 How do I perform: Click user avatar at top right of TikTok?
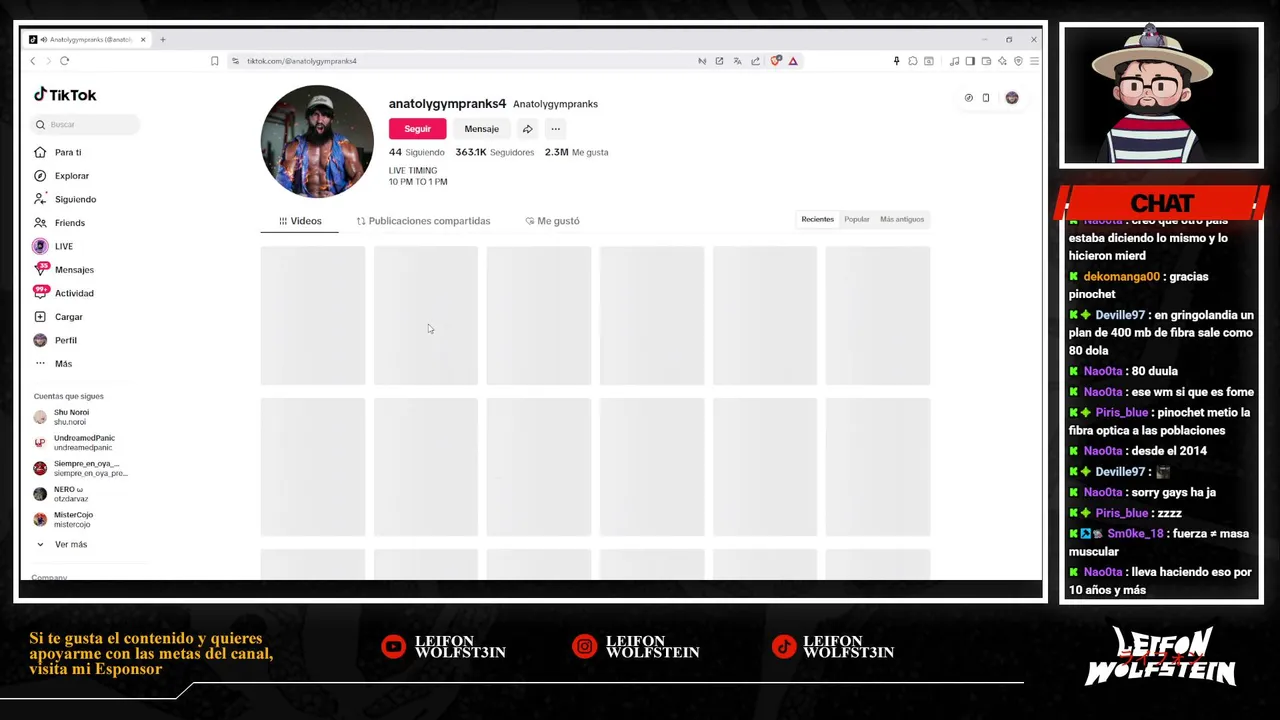tap(1012, 98)
